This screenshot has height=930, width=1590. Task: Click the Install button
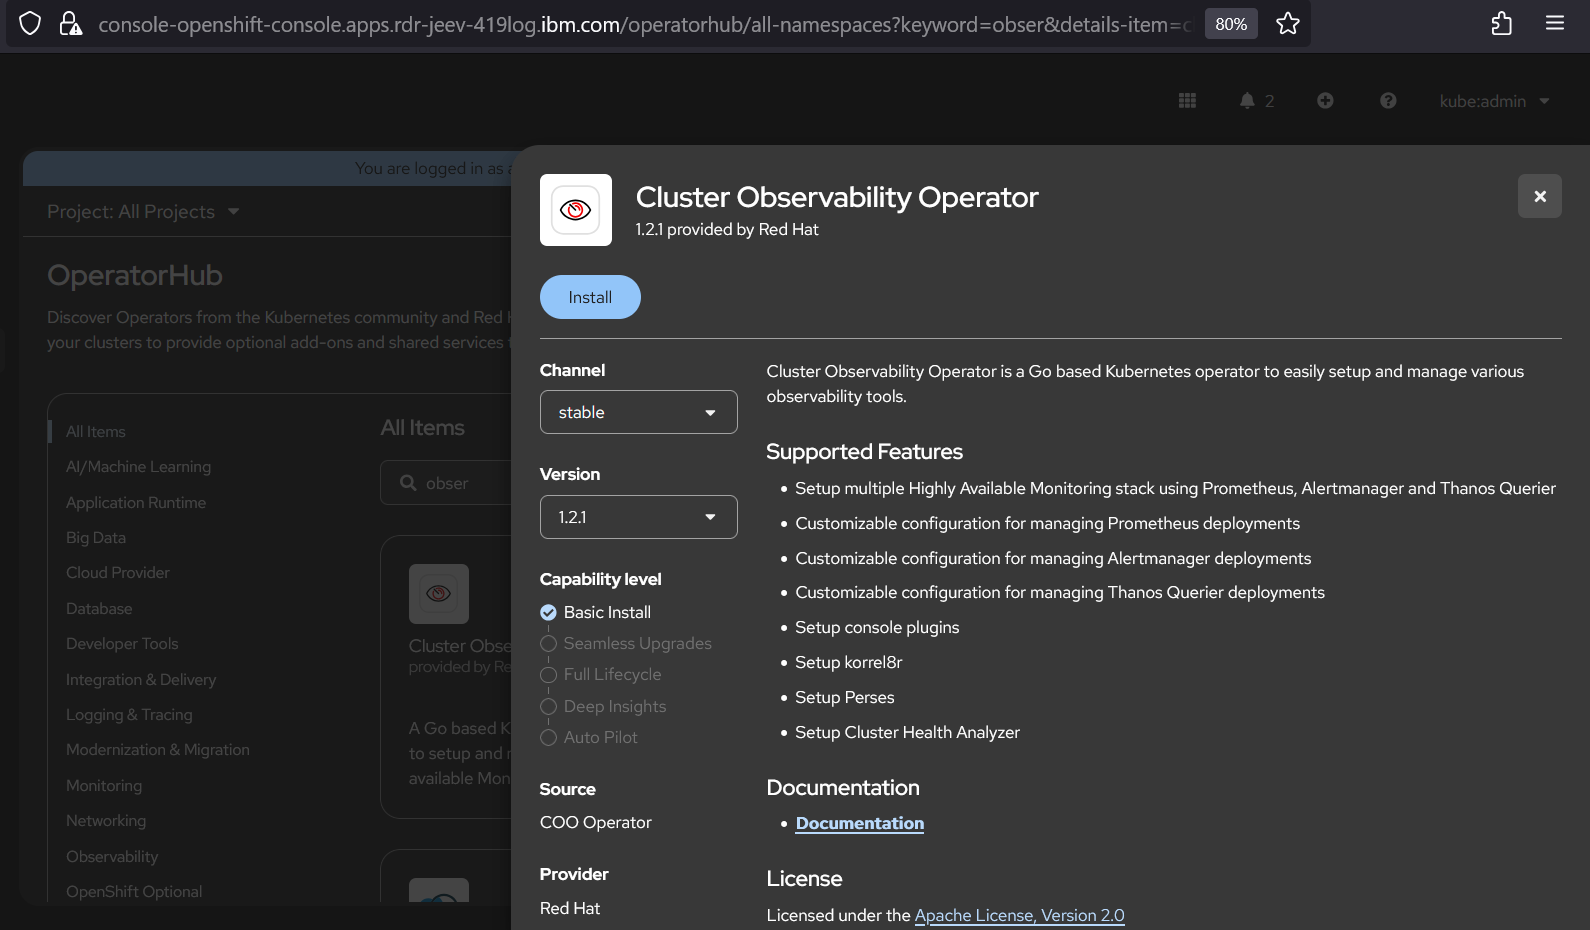point(590,297)
